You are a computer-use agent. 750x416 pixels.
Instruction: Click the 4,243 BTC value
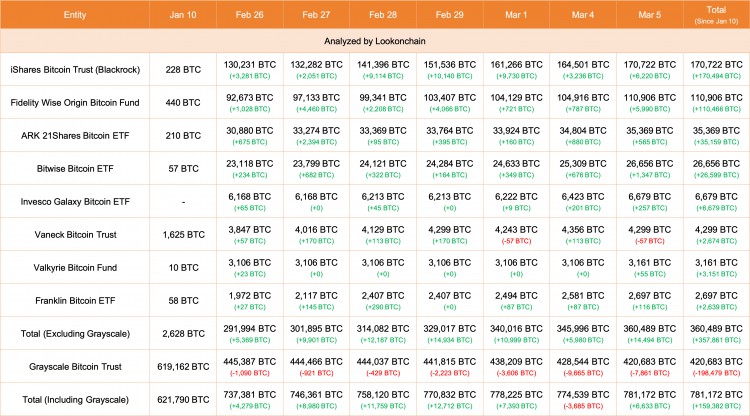point(516,230)
